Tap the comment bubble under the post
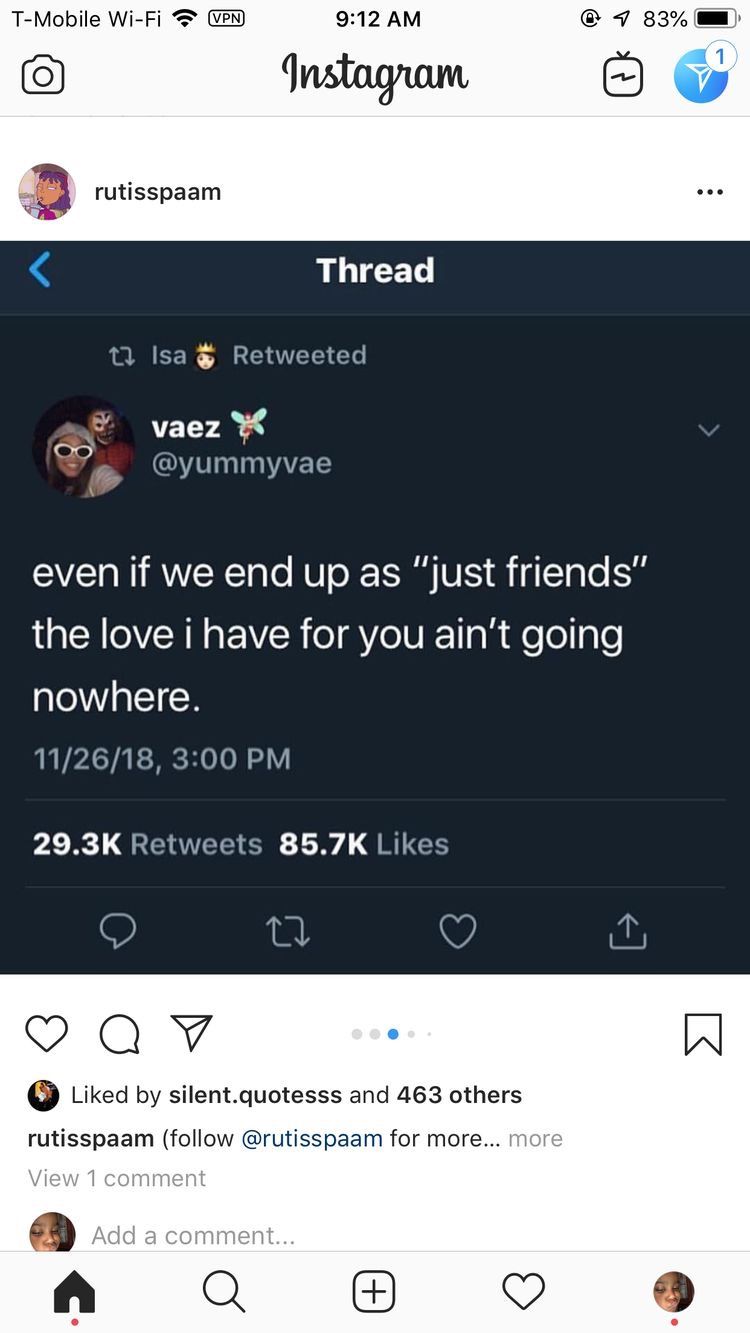This screenshot has width=750, height=1333. point(120,1035)
